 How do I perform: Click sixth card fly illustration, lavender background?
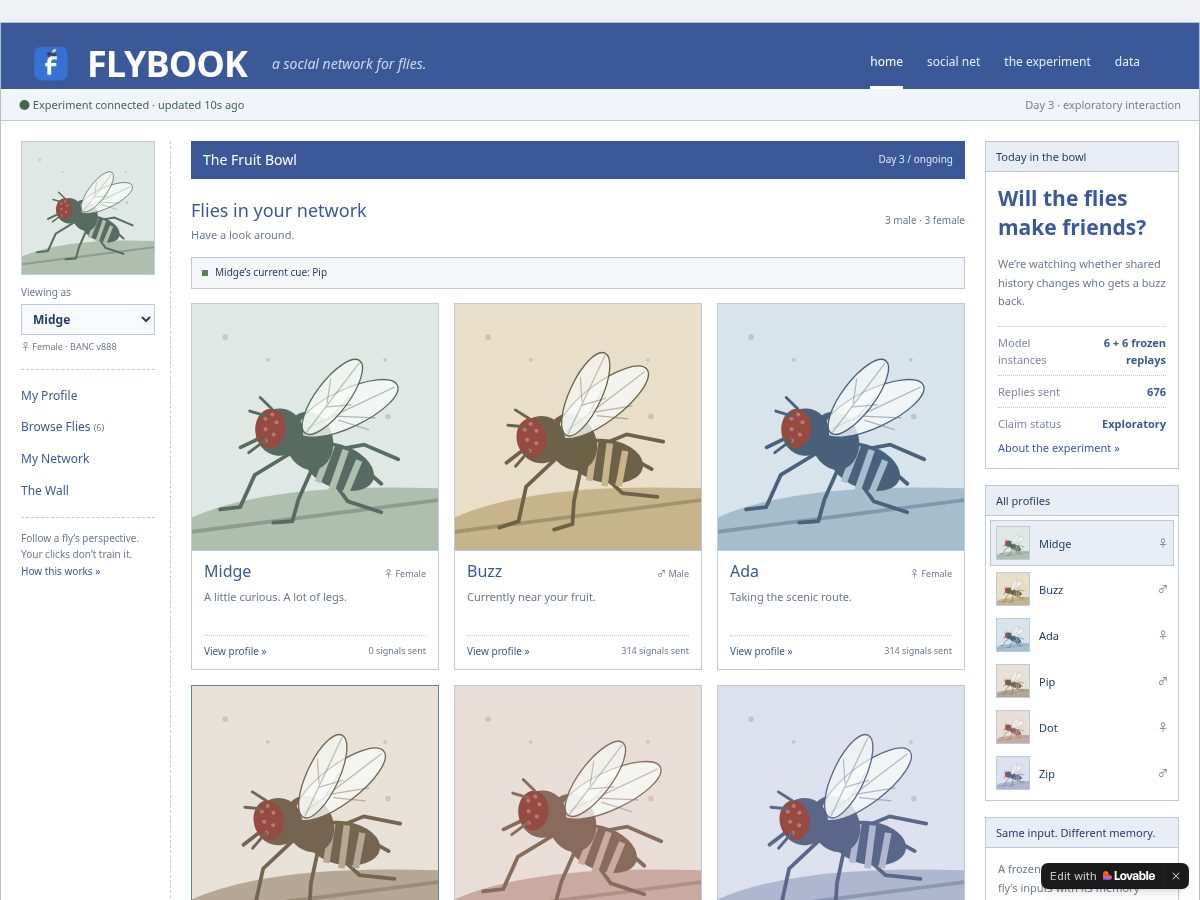[841, 793]
